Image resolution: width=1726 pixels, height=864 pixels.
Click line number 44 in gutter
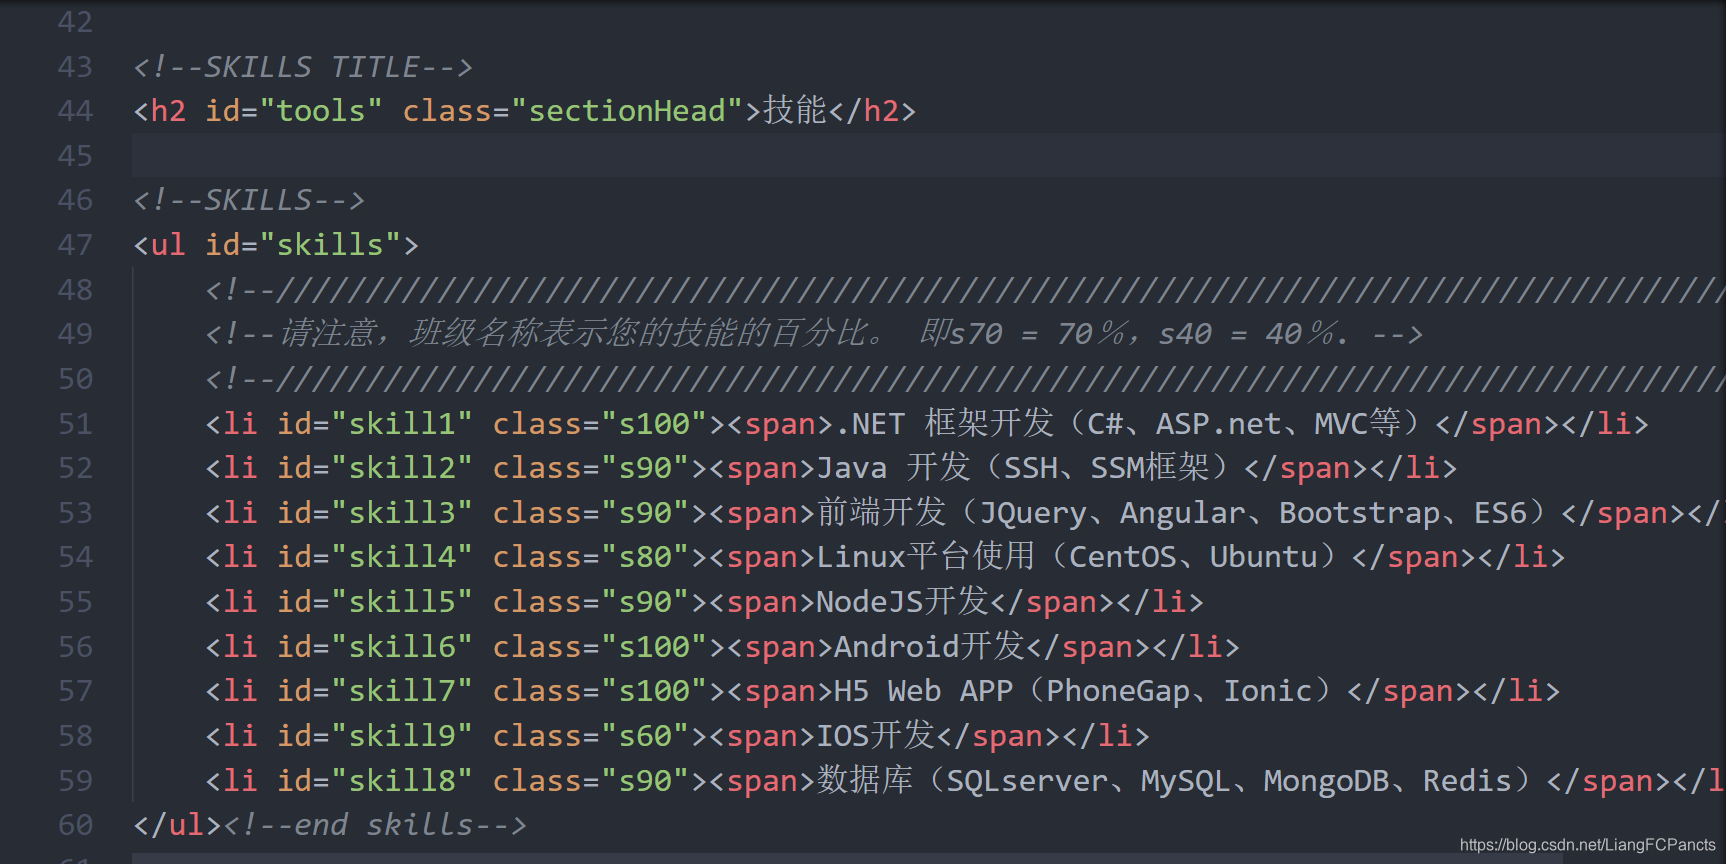click(75, 111)
